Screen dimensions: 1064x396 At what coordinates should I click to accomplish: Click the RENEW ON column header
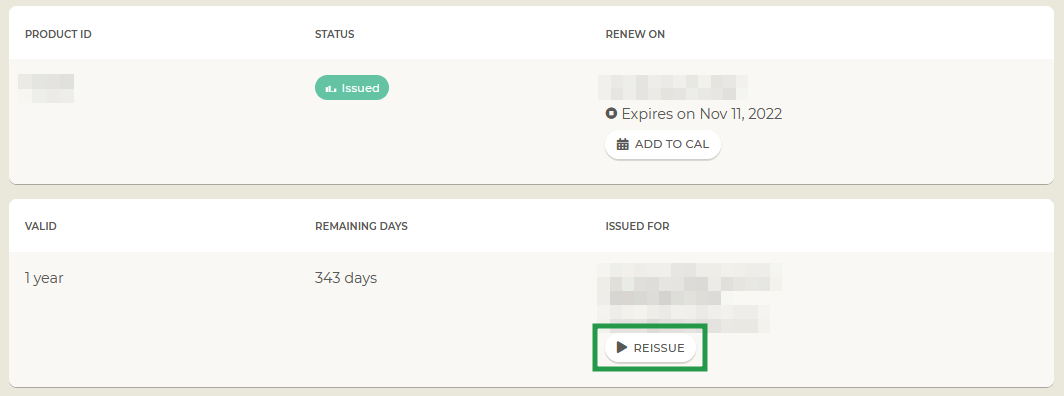(635, 34)
